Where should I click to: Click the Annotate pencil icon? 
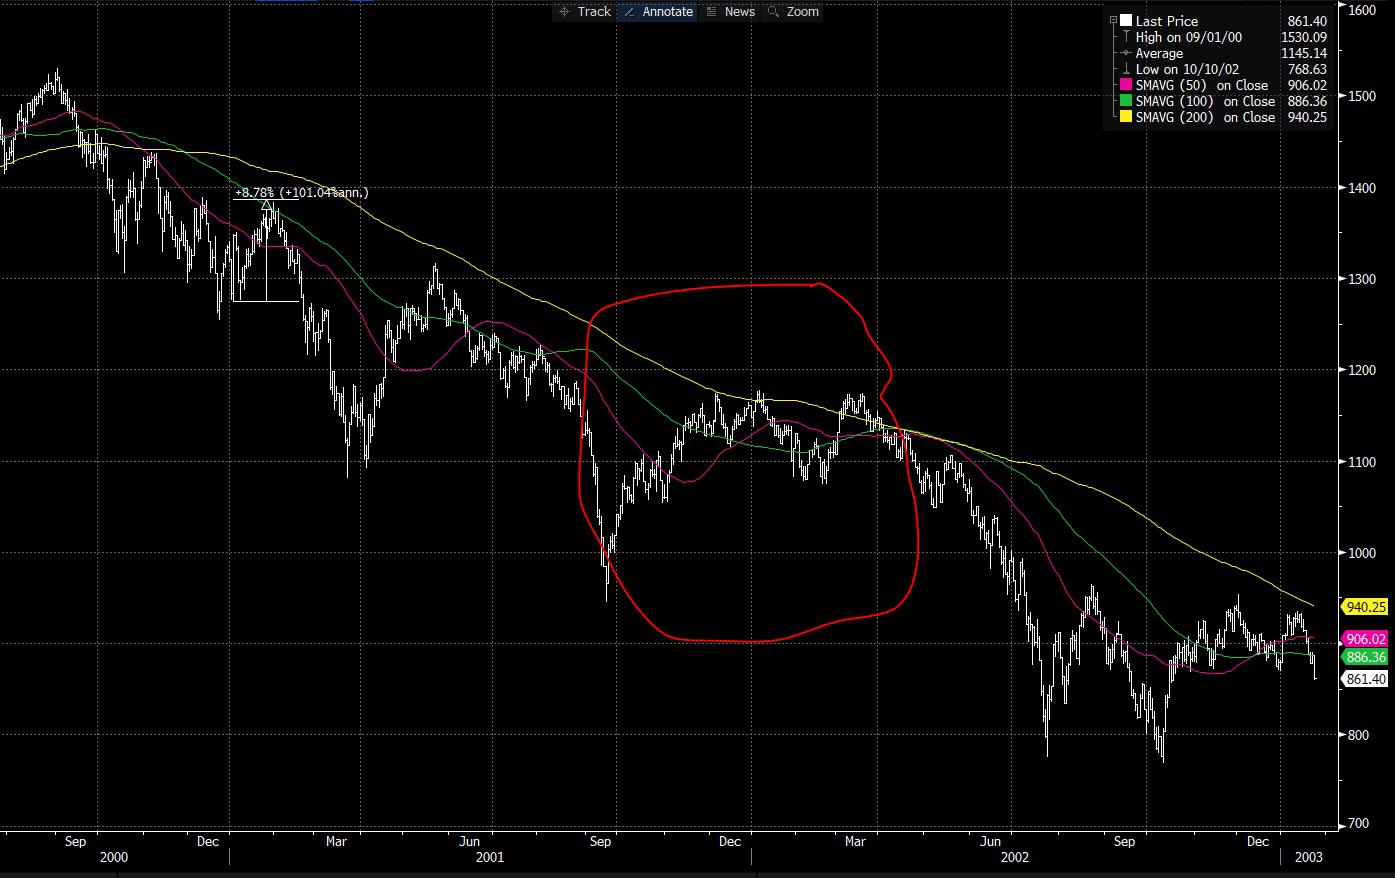[x=630, y=12]
